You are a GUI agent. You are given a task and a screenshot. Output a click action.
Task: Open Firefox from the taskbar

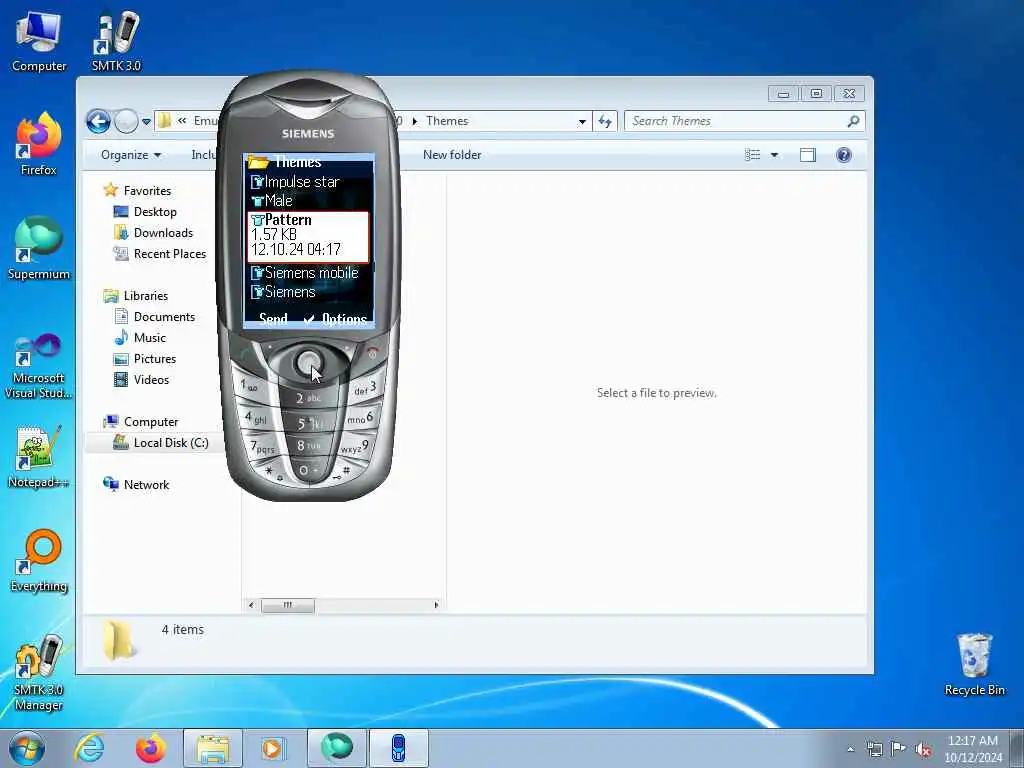pos(150,748)
